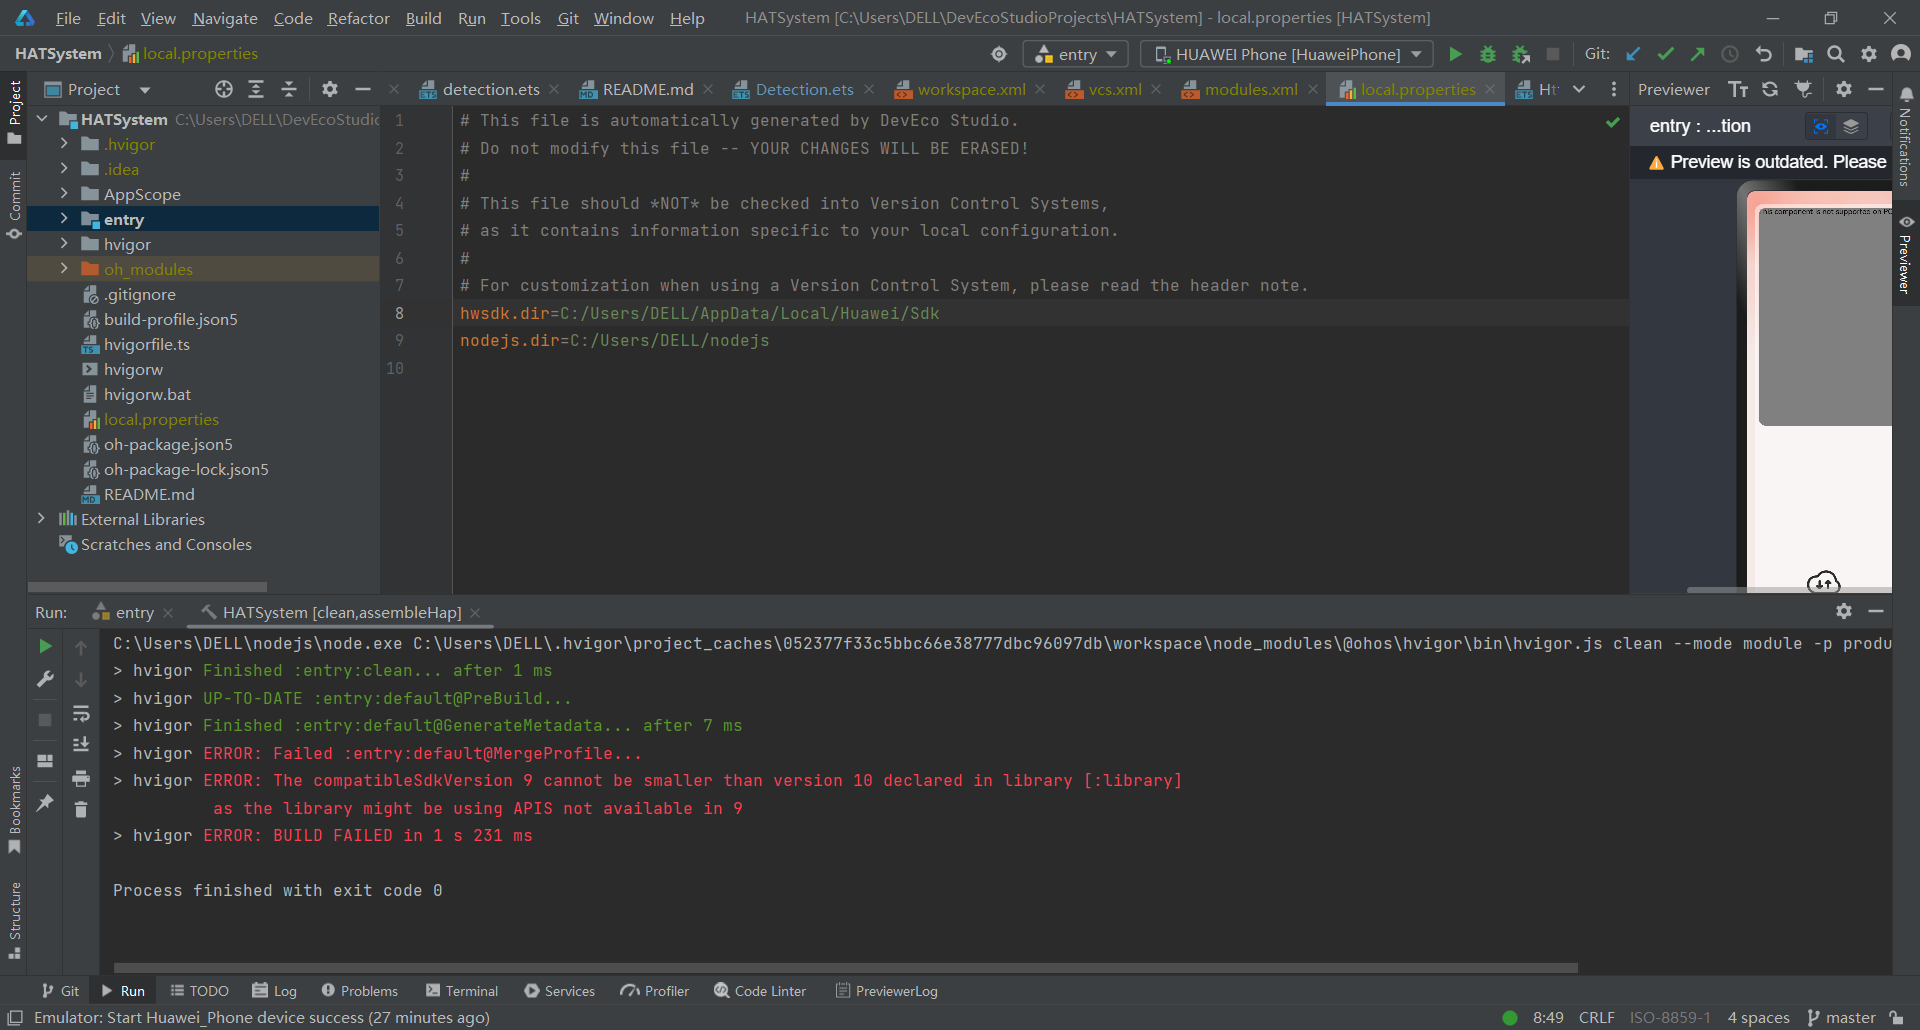Viewport: 1920px width, 1030px height.
Task: Click the master Git branch widget
Action: tap(1841, 1017)
